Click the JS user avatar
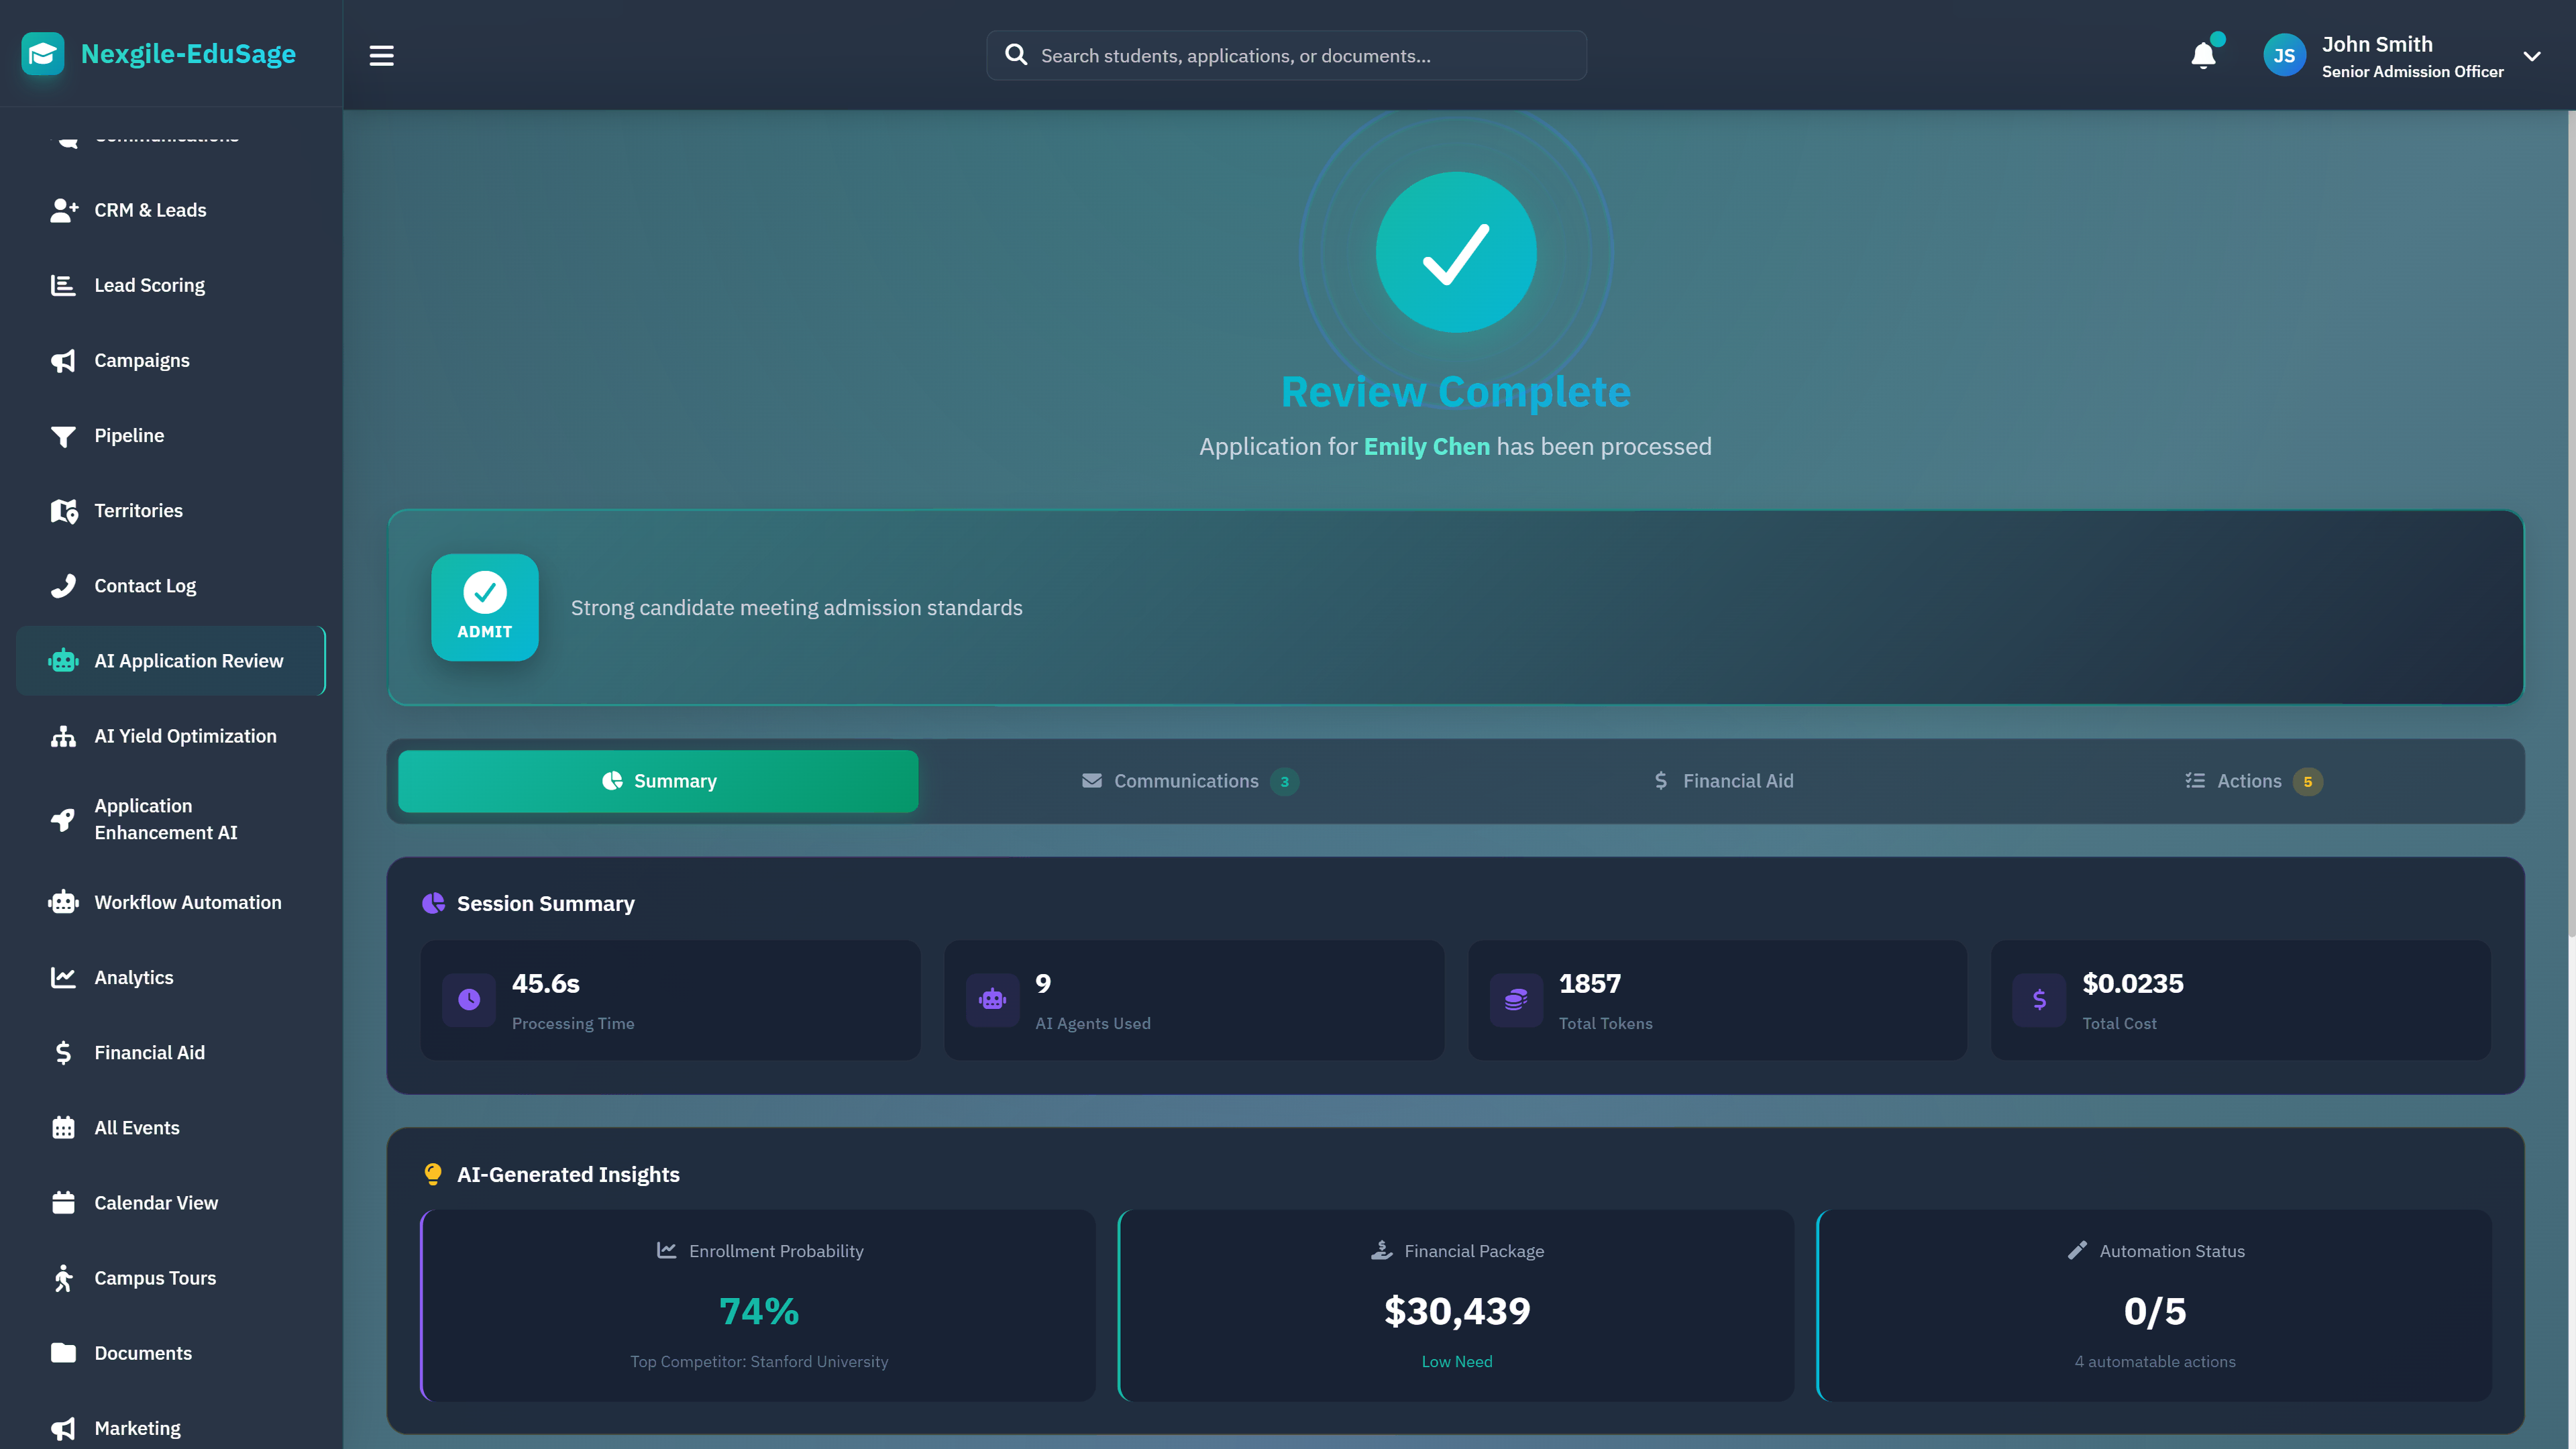 pyautogui.click(x=2284, y=56)
